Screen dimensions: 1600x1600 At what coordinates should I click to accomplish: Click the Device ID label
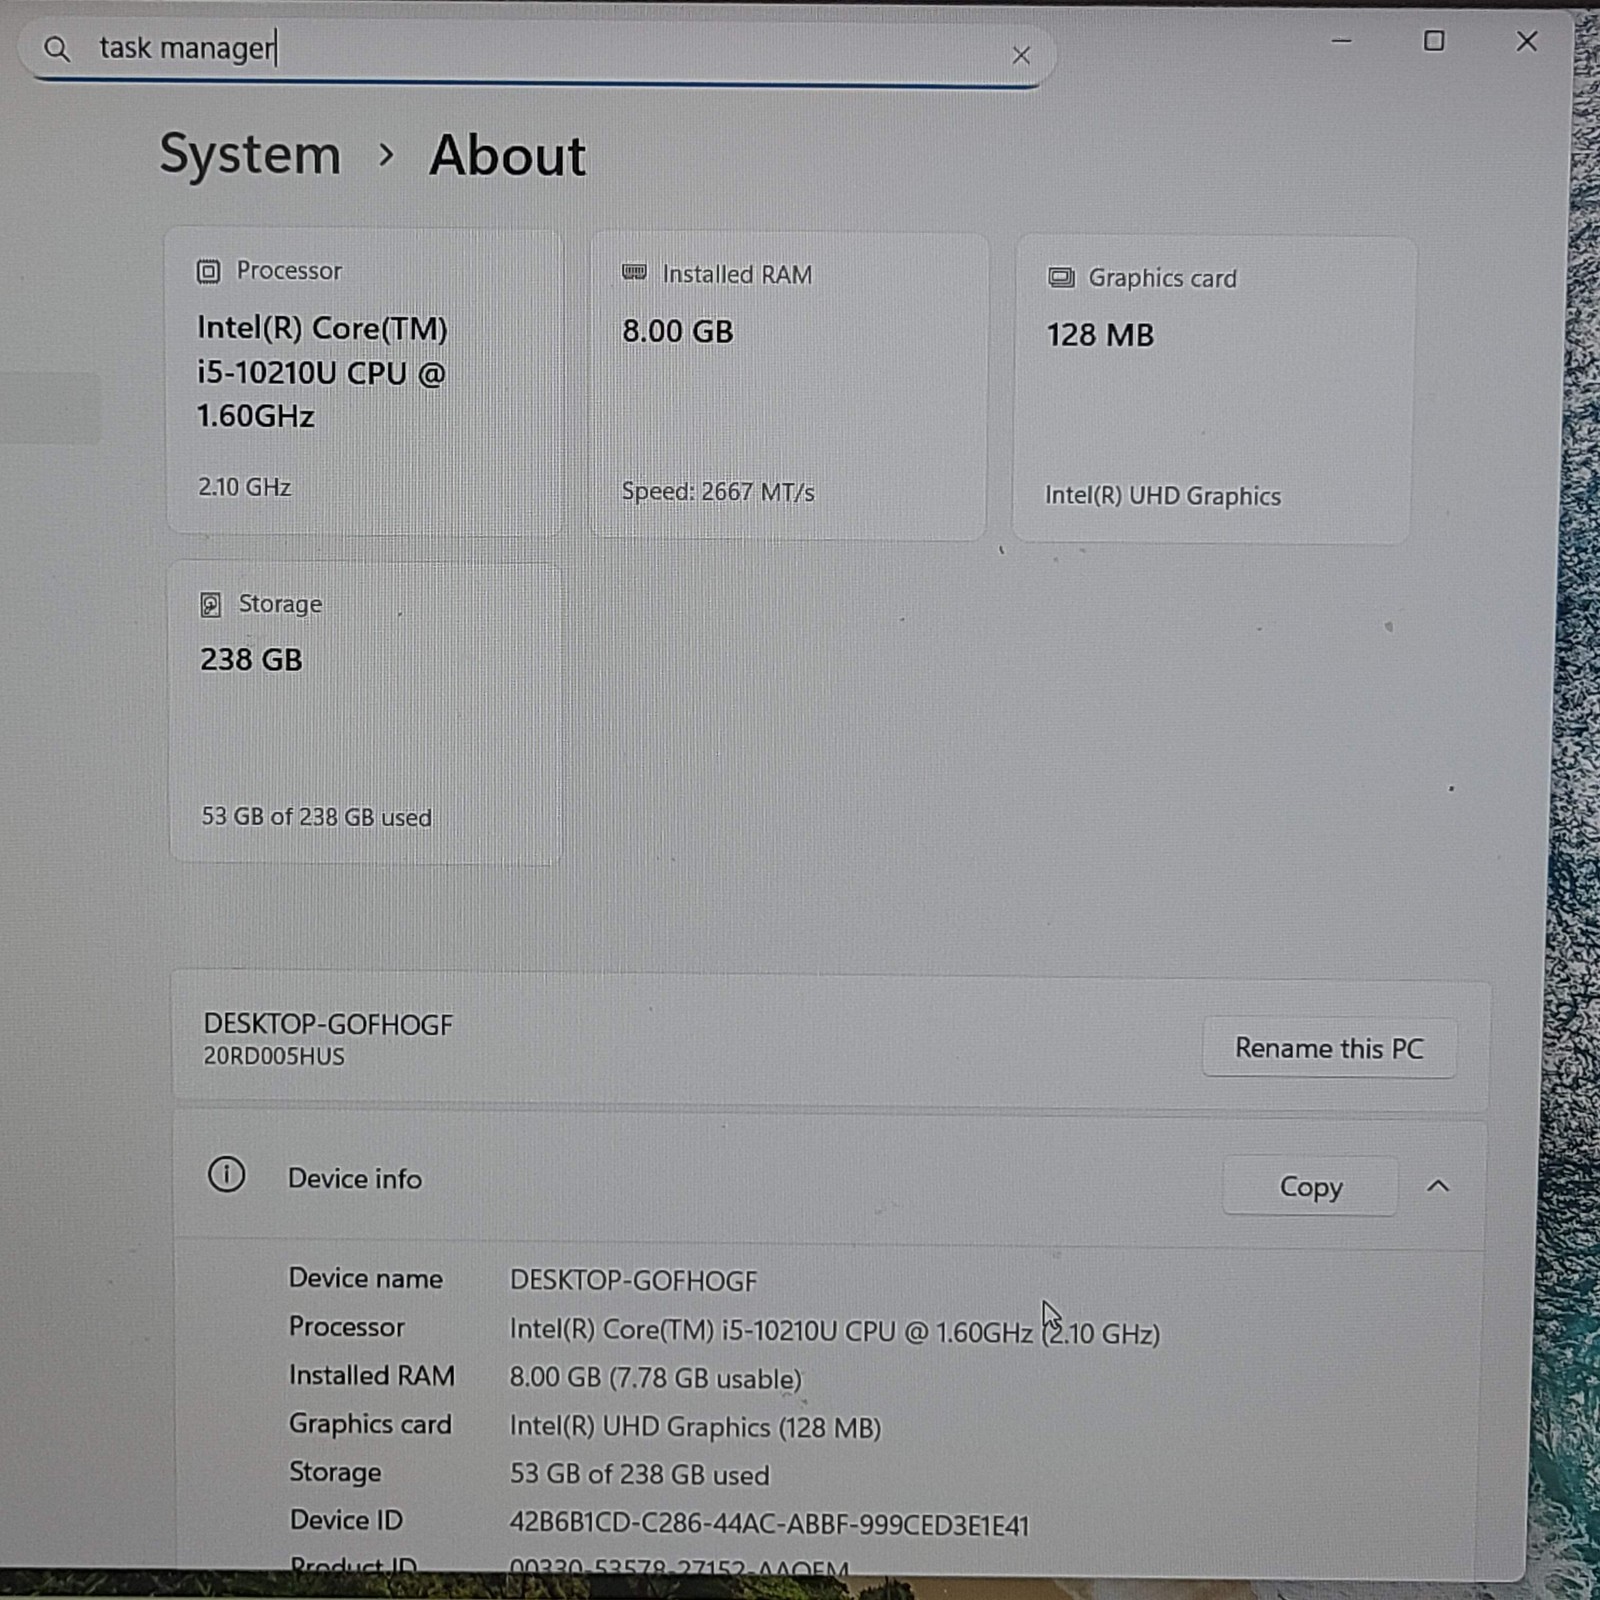click(x=346, y=1520)
